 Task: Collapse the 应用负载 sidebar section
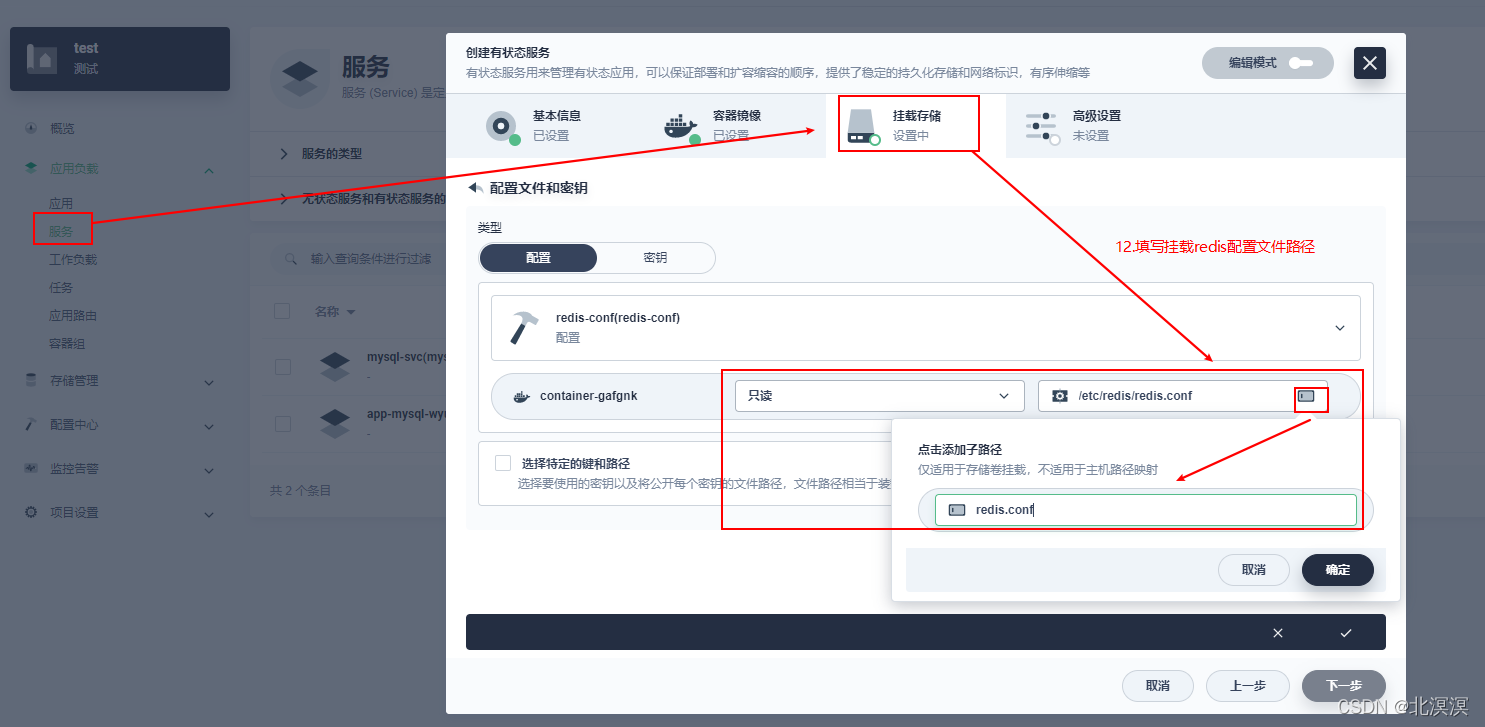point(208,170)
